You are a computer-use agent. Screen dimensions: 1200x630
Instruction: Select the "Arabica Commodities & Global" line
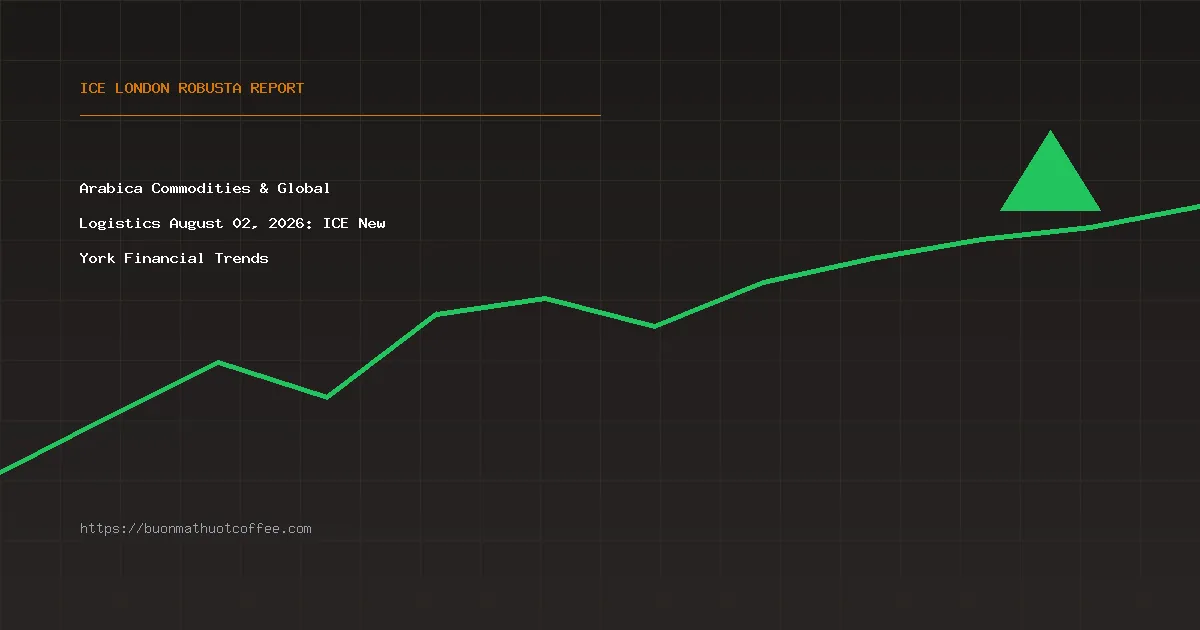click(205, 188)
